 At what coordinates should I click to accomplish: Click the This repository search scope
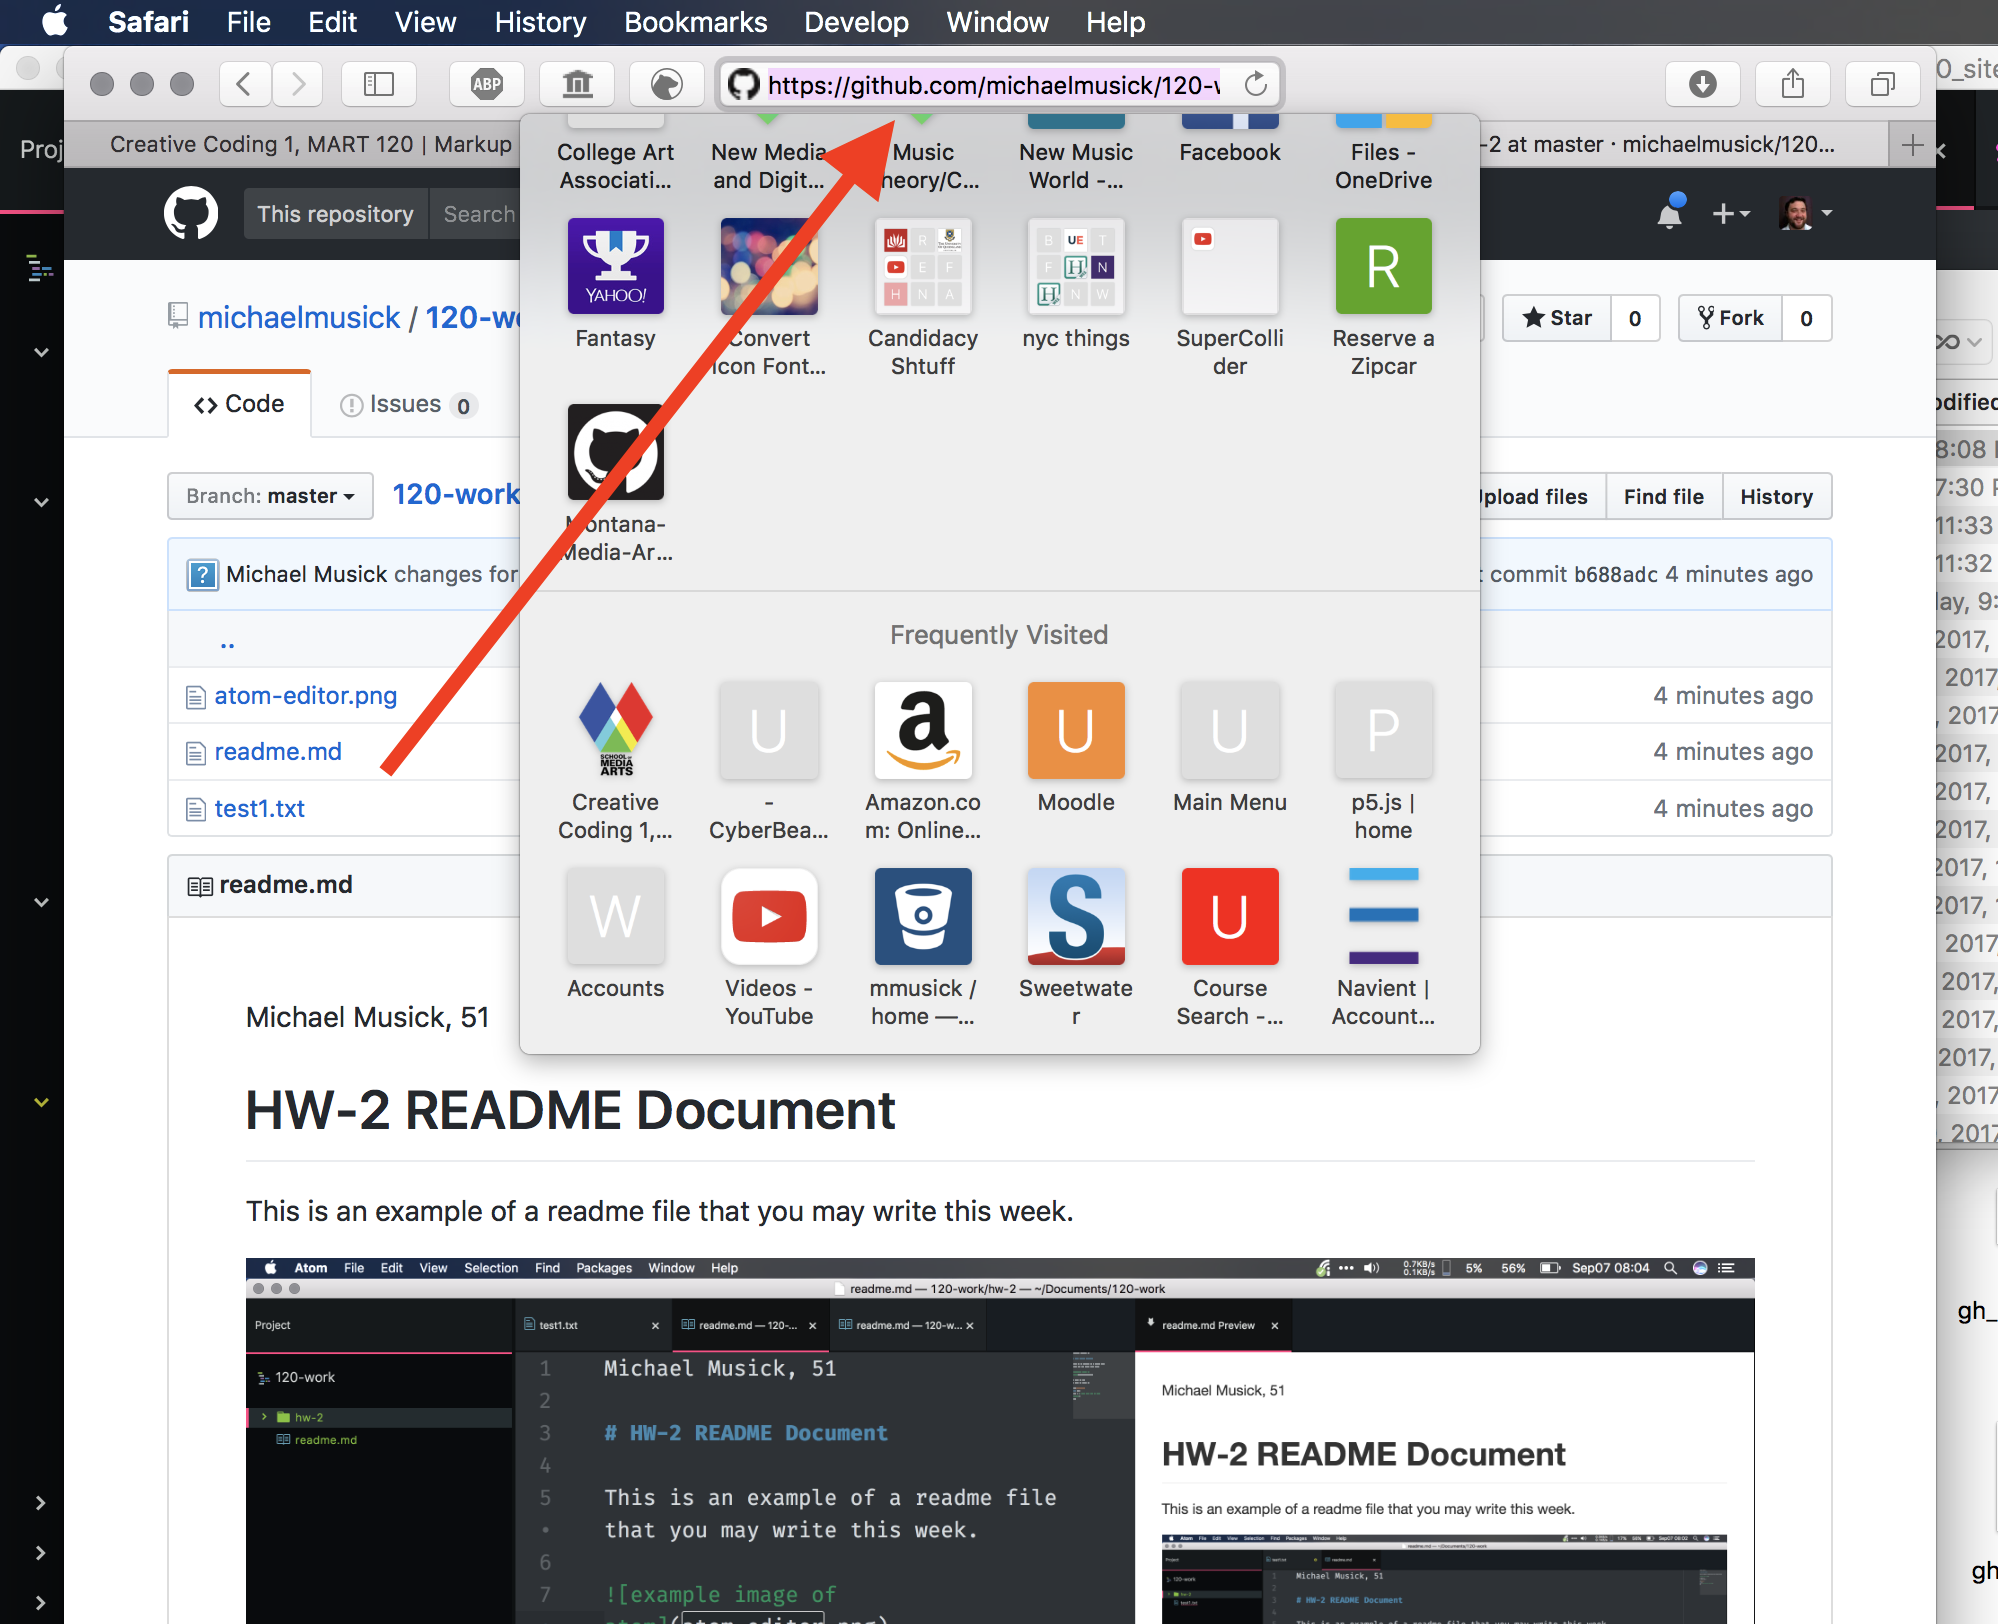(x=335, y=214)
